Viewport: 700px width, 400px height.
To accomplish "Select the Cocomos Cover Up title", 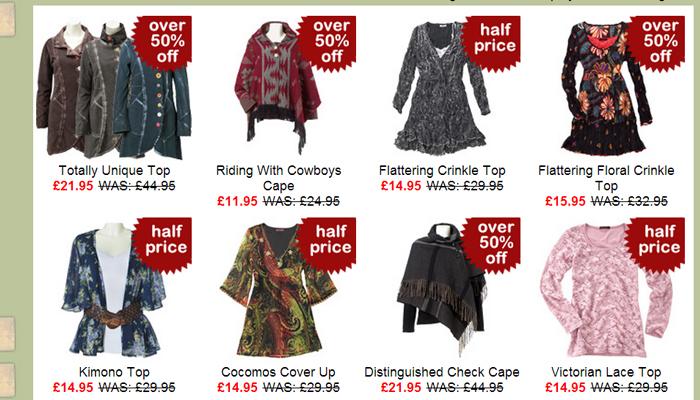I will tap(278, 372).
